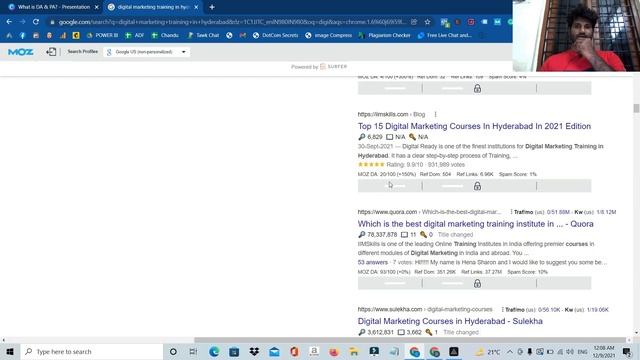Screen dimensions: 640x360
Task: Click the '53 answers' link under Quora
Action: click(x=373, y=262)
